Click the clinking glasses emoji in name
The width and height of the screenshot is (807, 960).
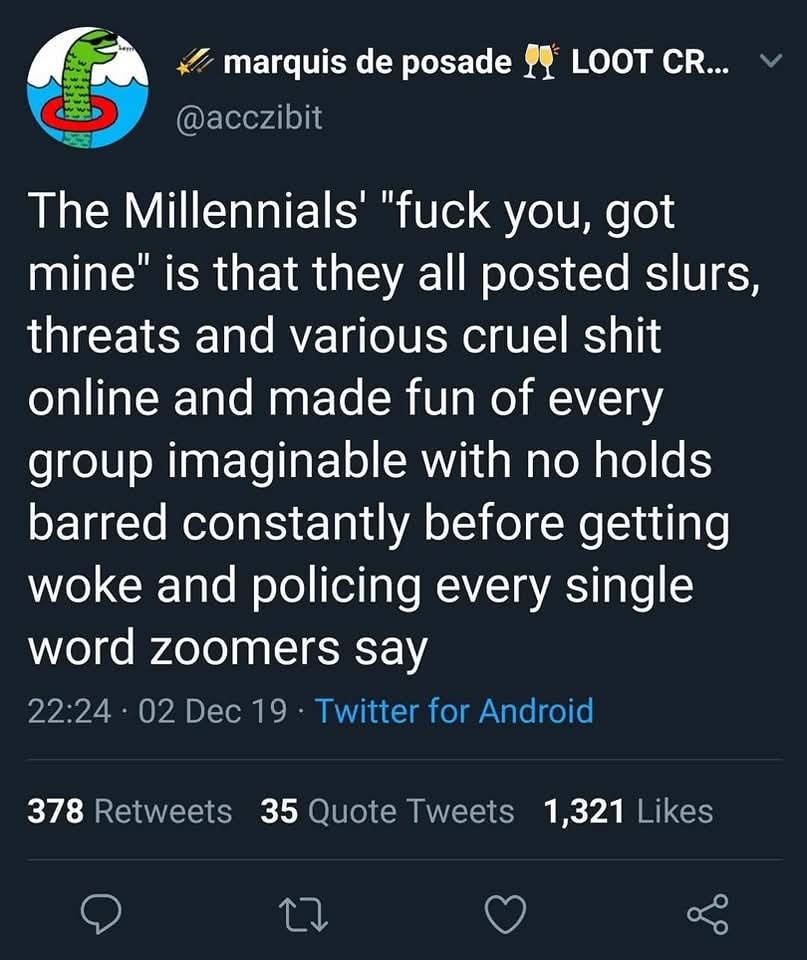point(540,63)
